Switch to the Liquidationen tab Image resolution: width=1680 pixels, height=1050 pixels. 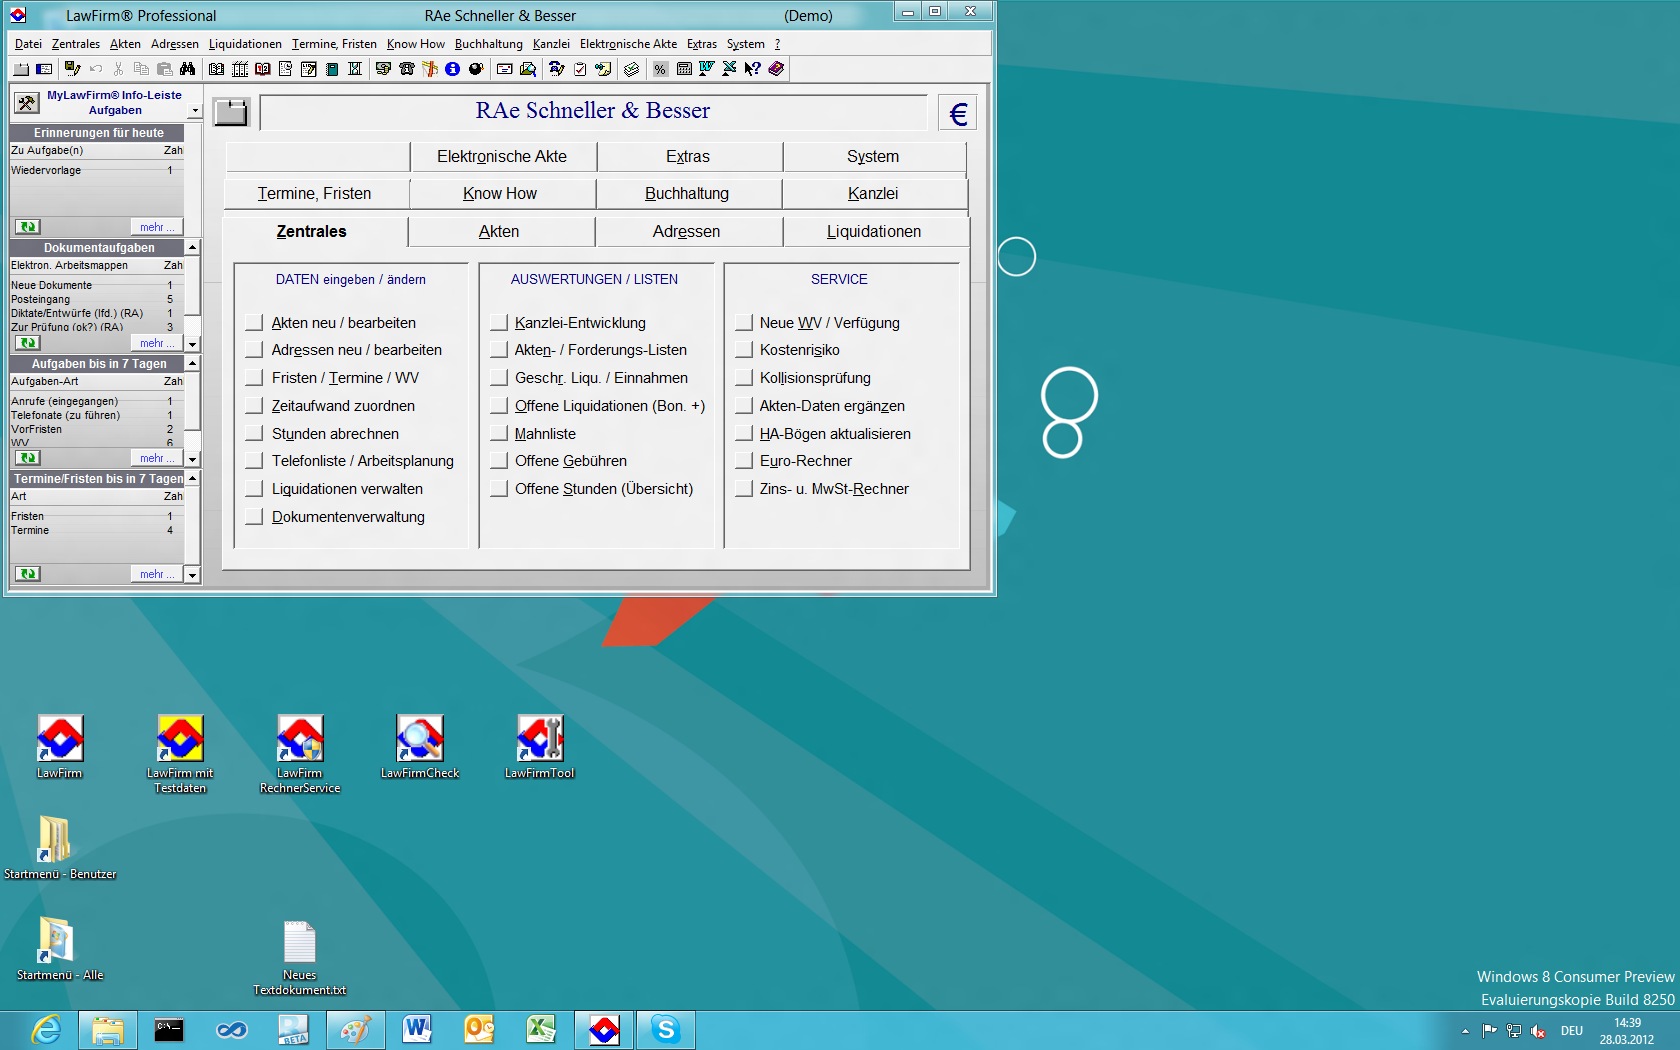[873, 231]
